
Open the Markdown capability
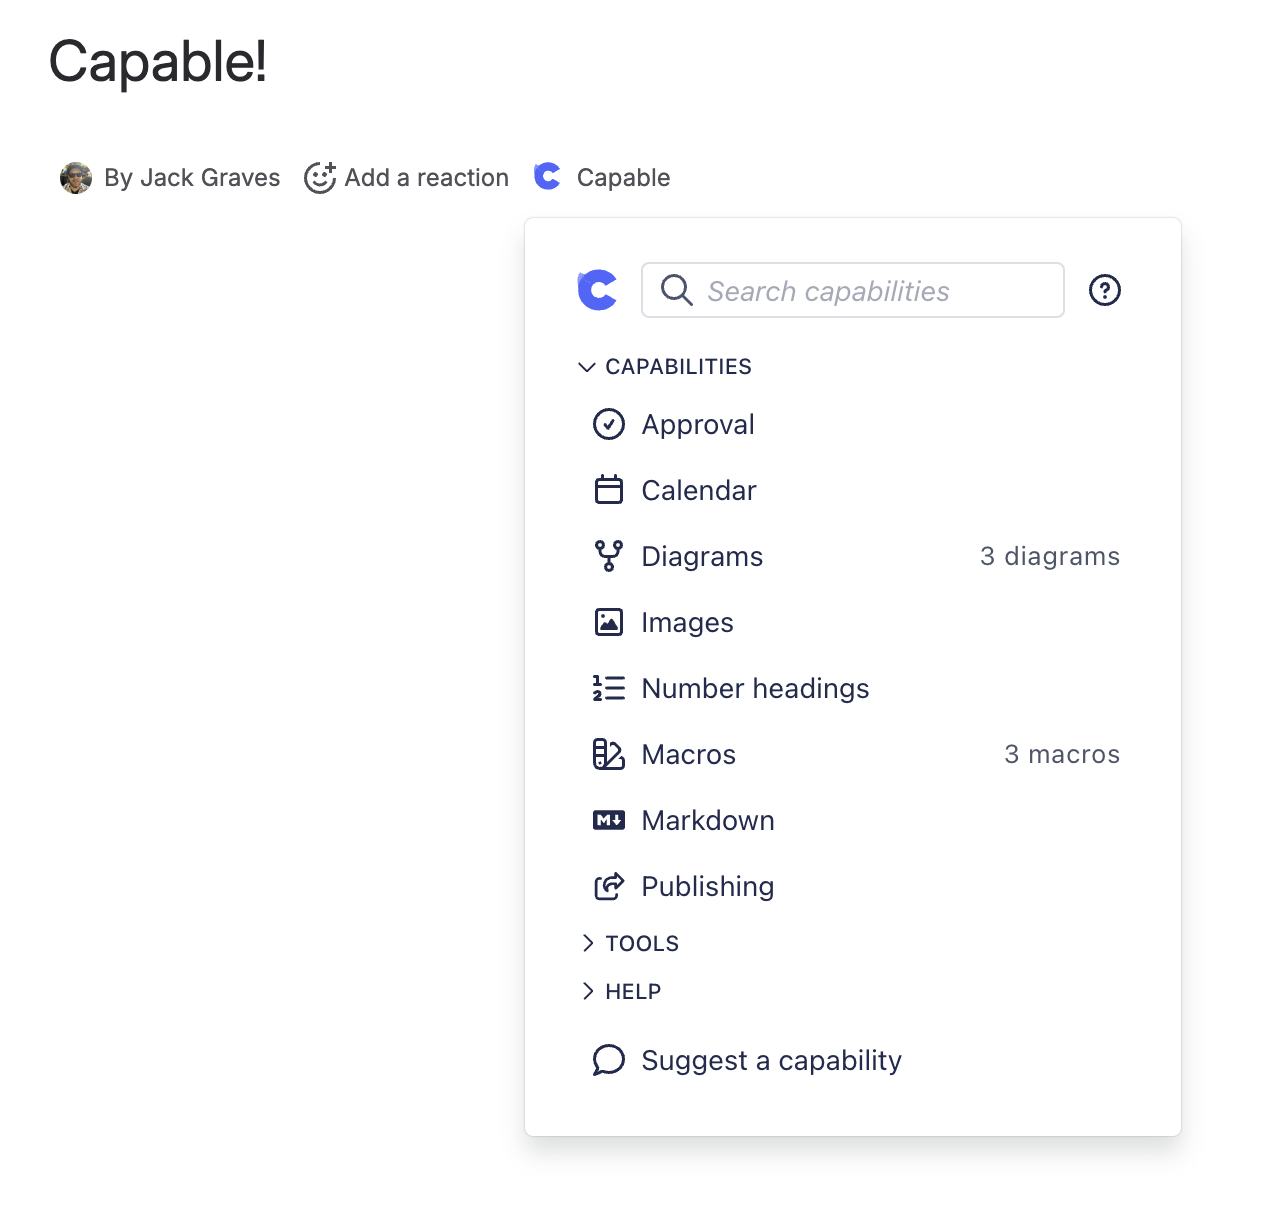pyautogui.click(x=708, y=820)
